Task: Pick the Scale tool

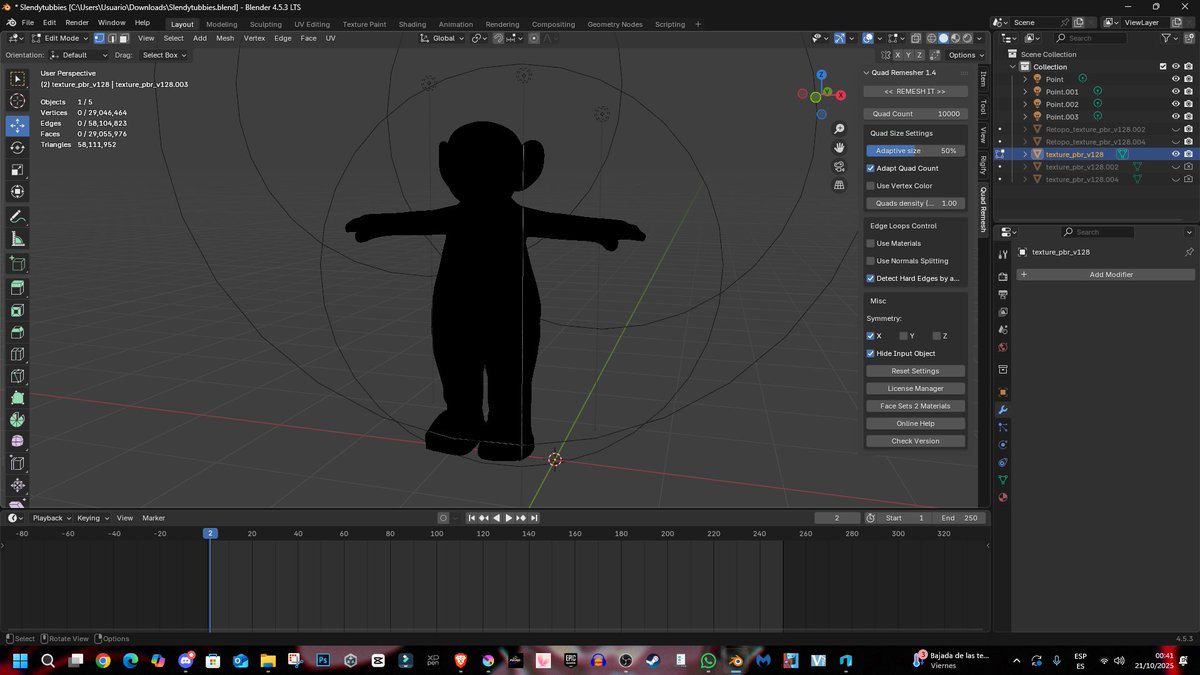Action: [x=17, y=170]
